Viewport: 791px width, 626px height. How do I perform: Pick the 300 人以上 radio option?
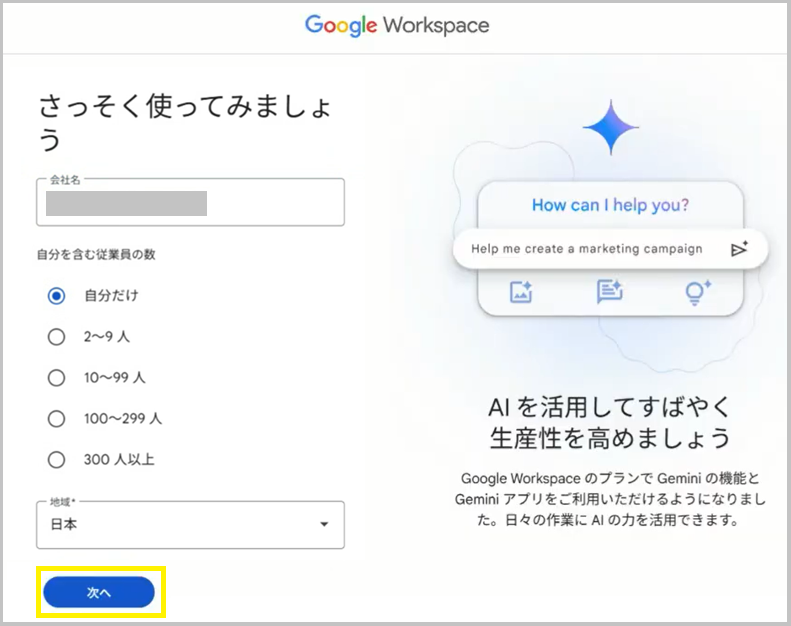[x=56, y=460]
